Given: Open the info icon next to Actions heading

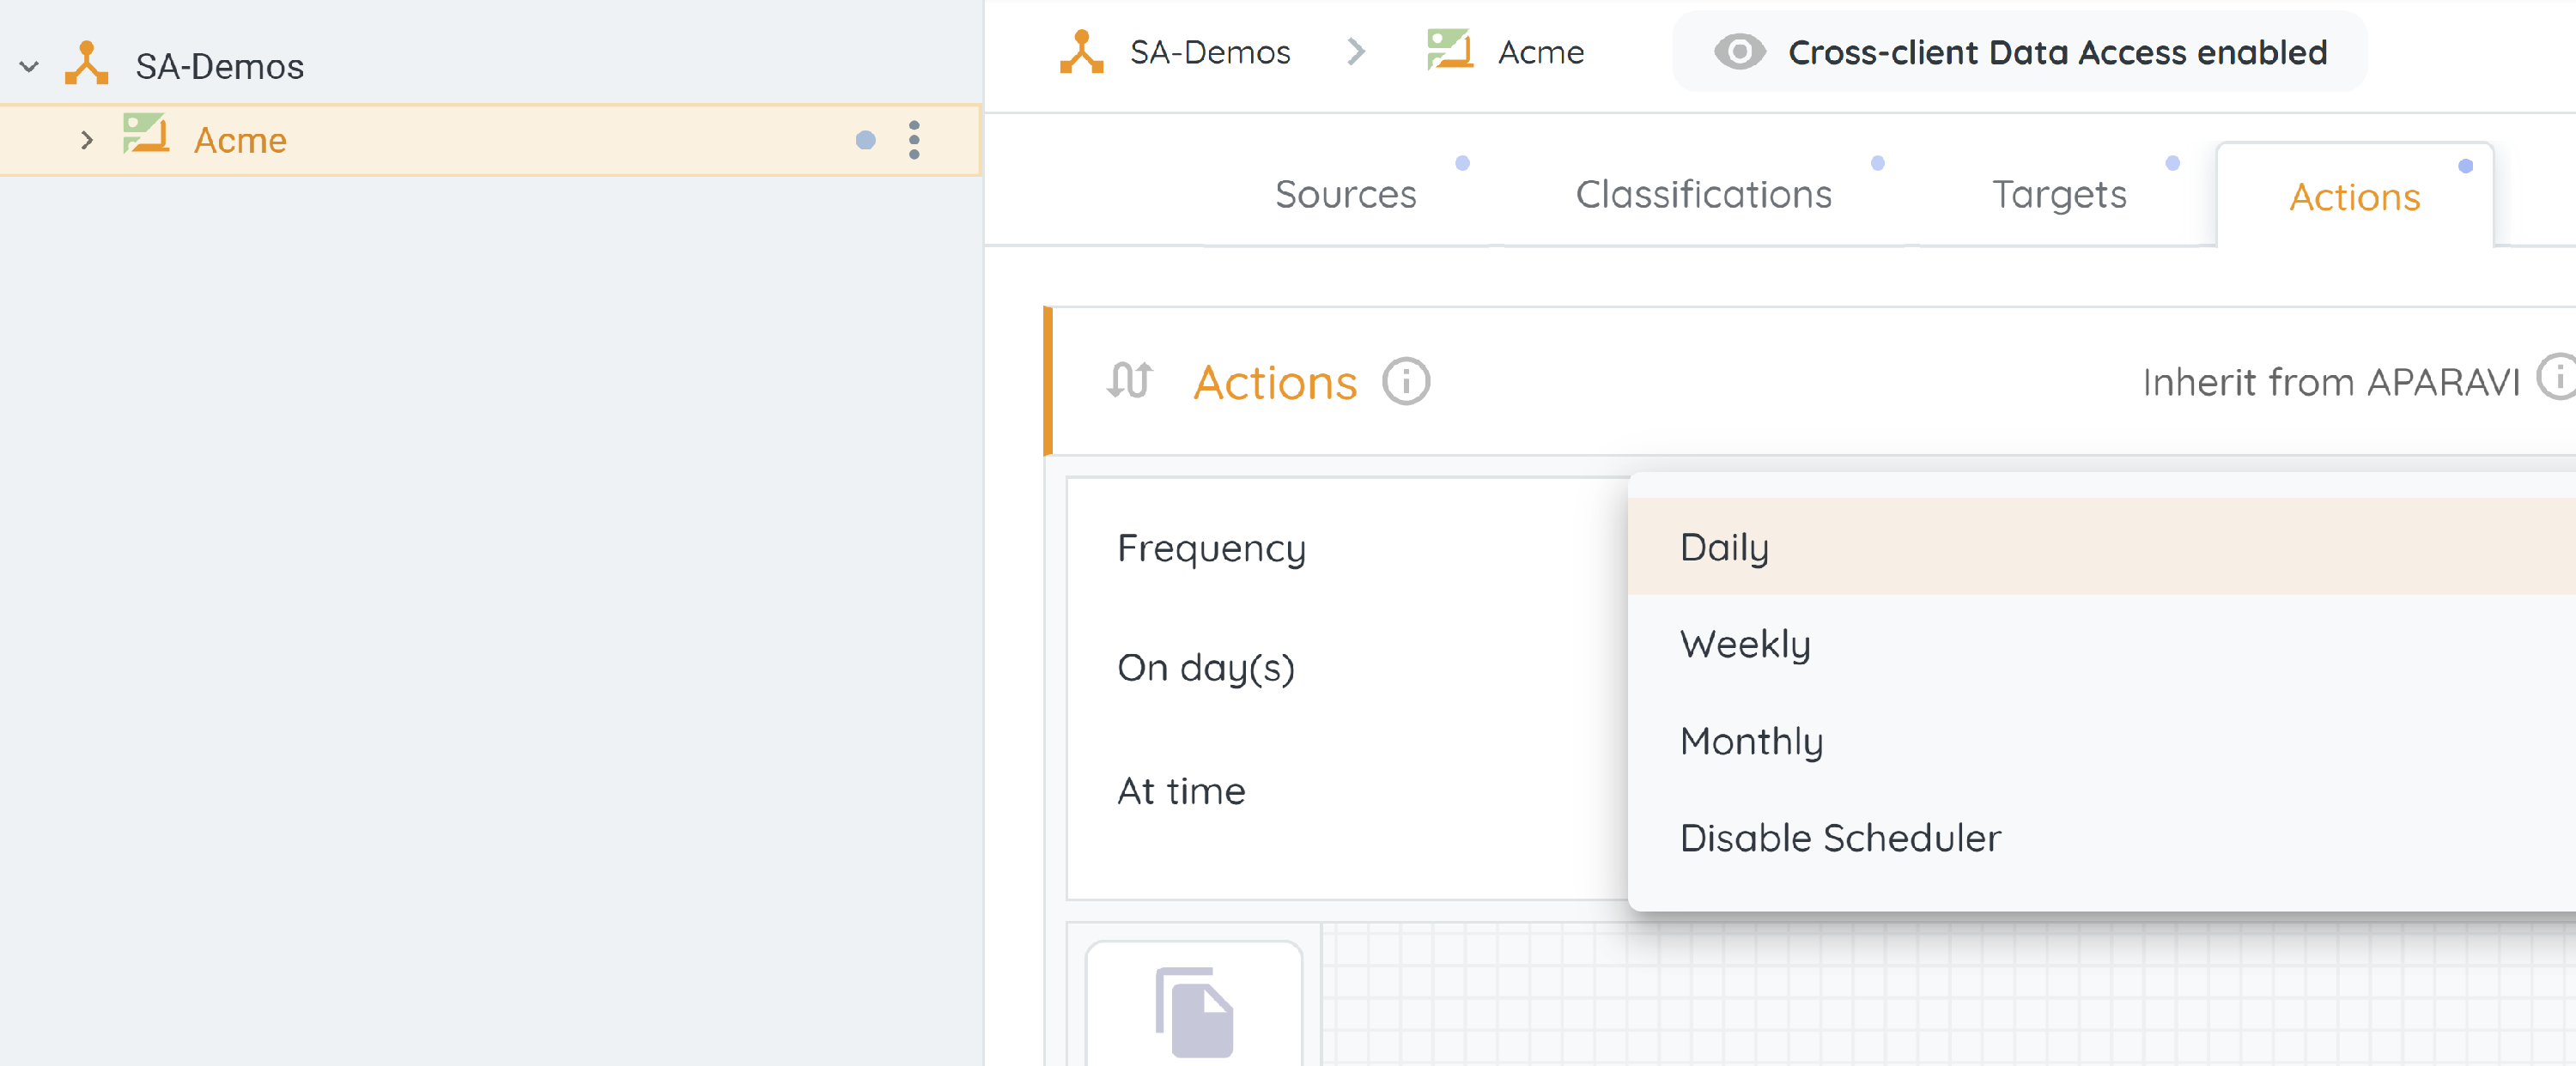Looking at the screenshot, I should point(1406,382).
